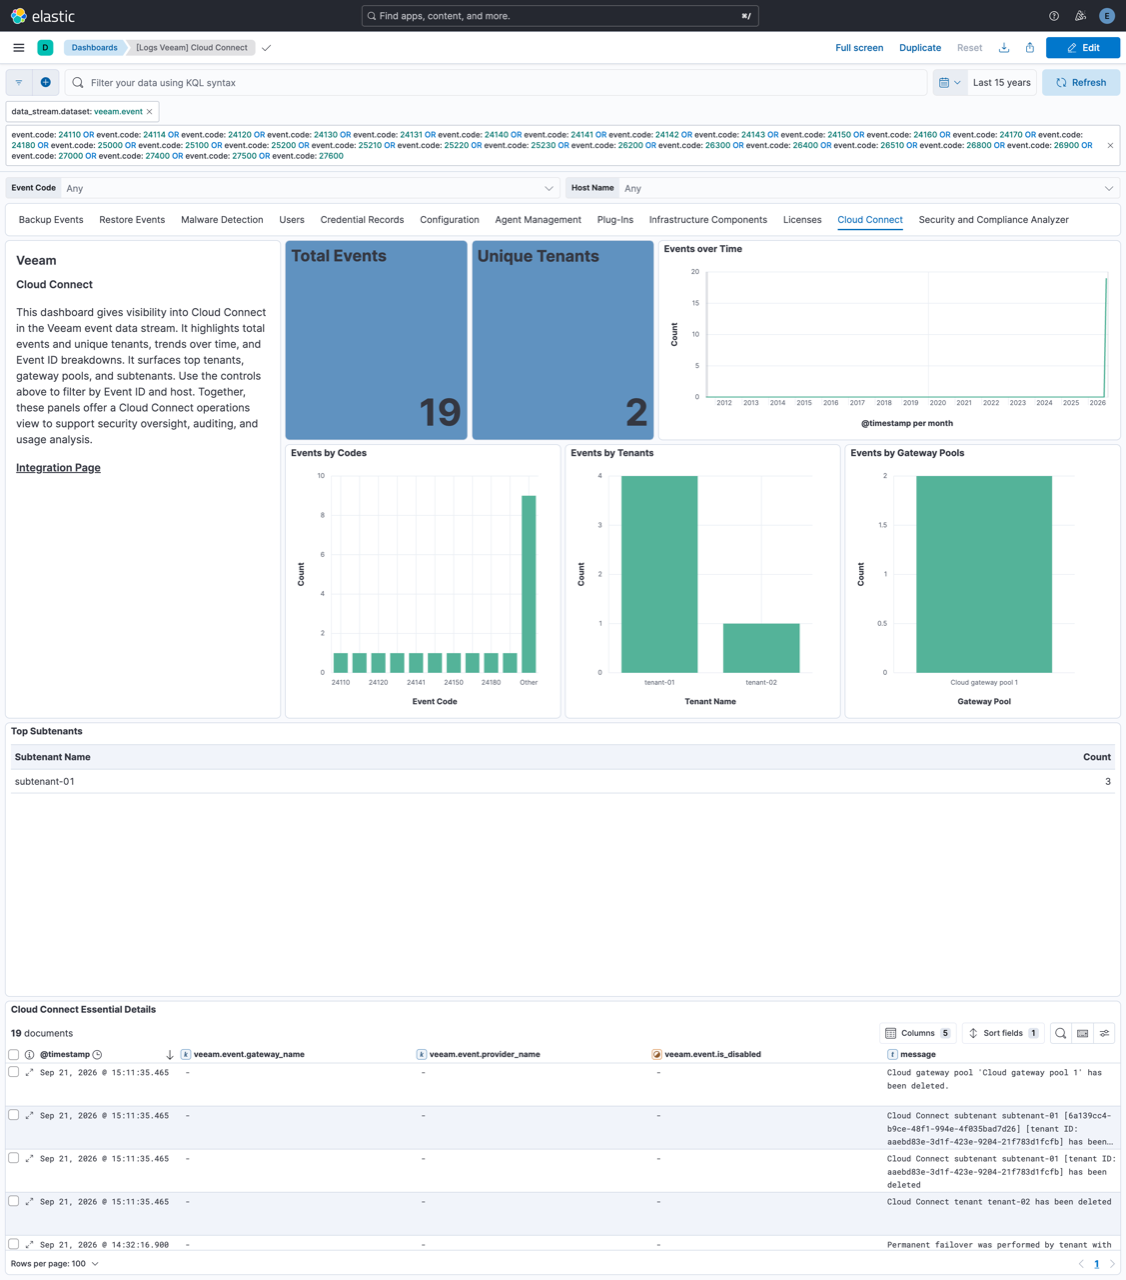Open the help menu icon
Screen dimensions: 1126x1280
pos(1054,16)
